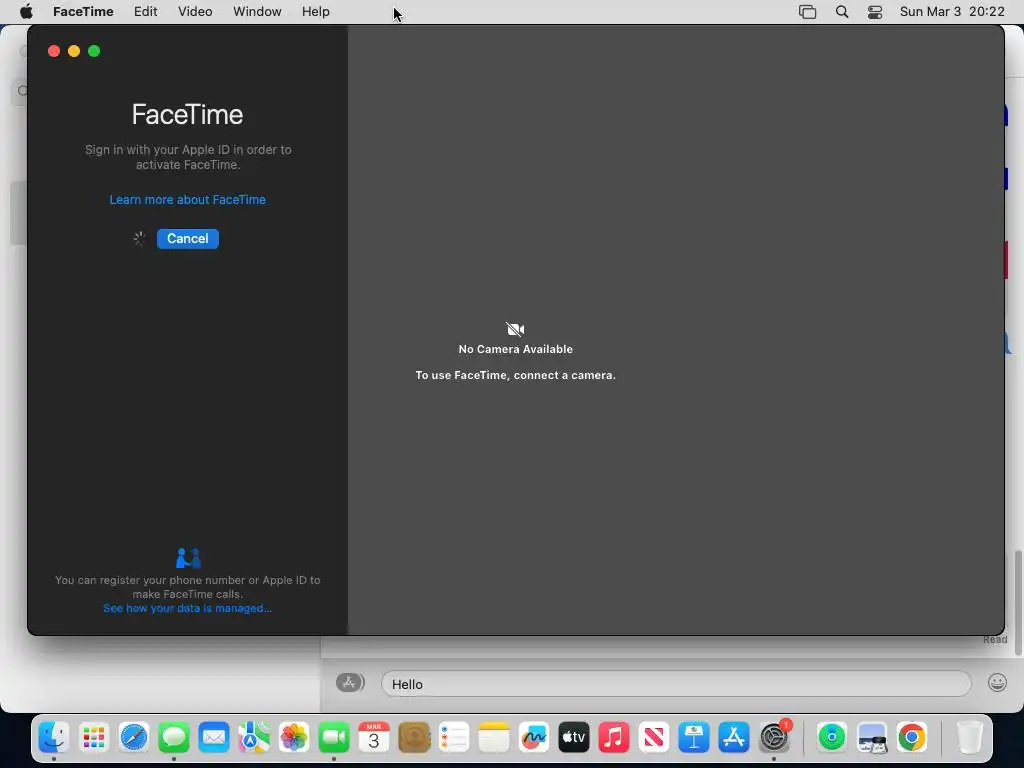Open Spotlight search in menu bar
The image size is (1024, 768).
(842, 12)
